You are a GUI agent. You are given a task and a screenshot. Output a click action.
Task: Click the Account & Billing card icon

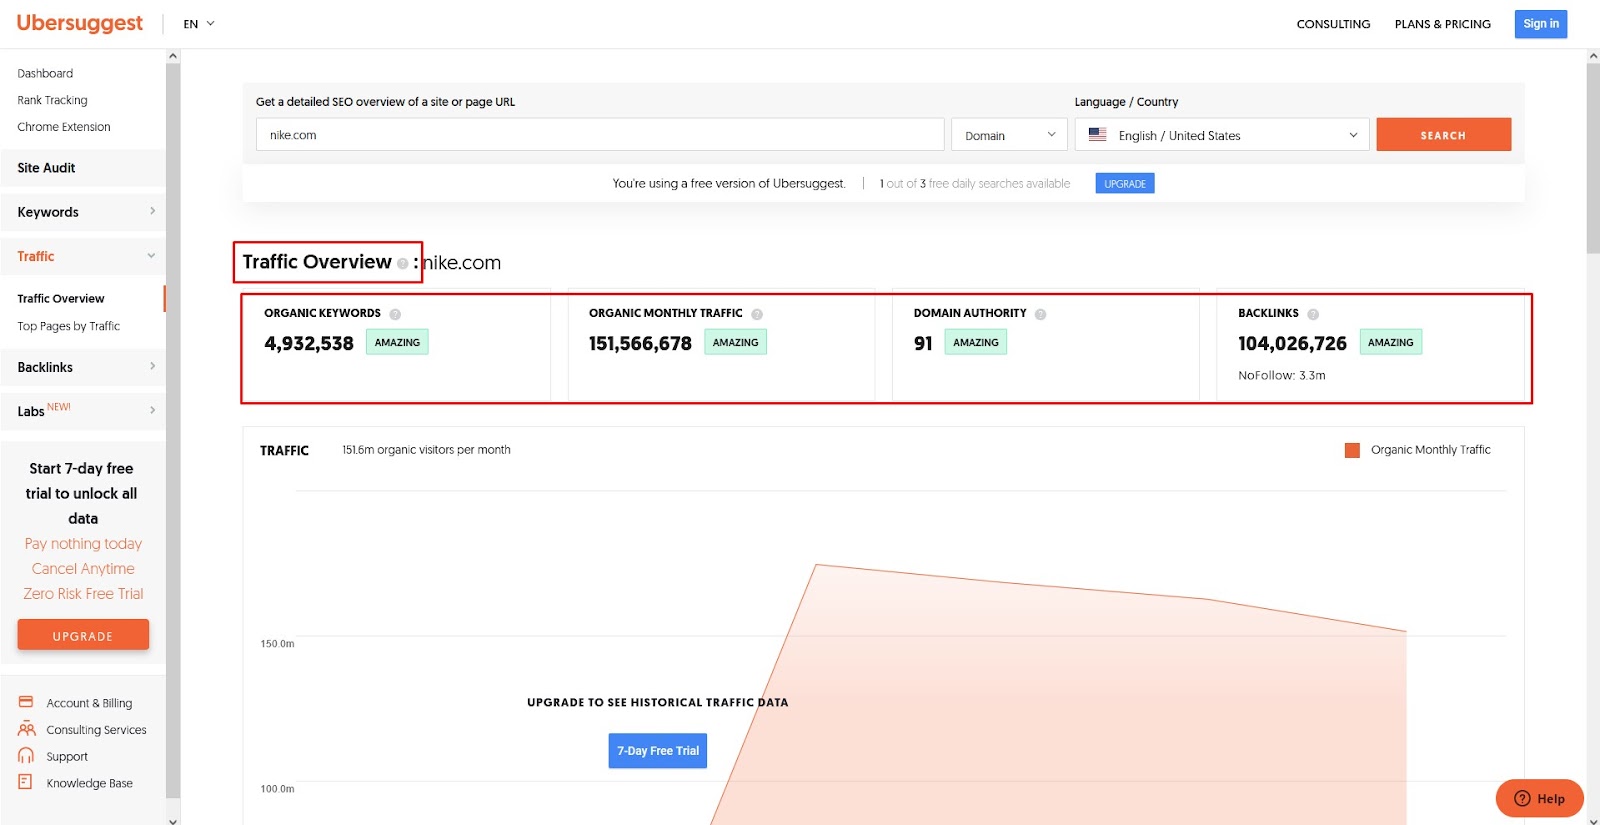[26, 702]
